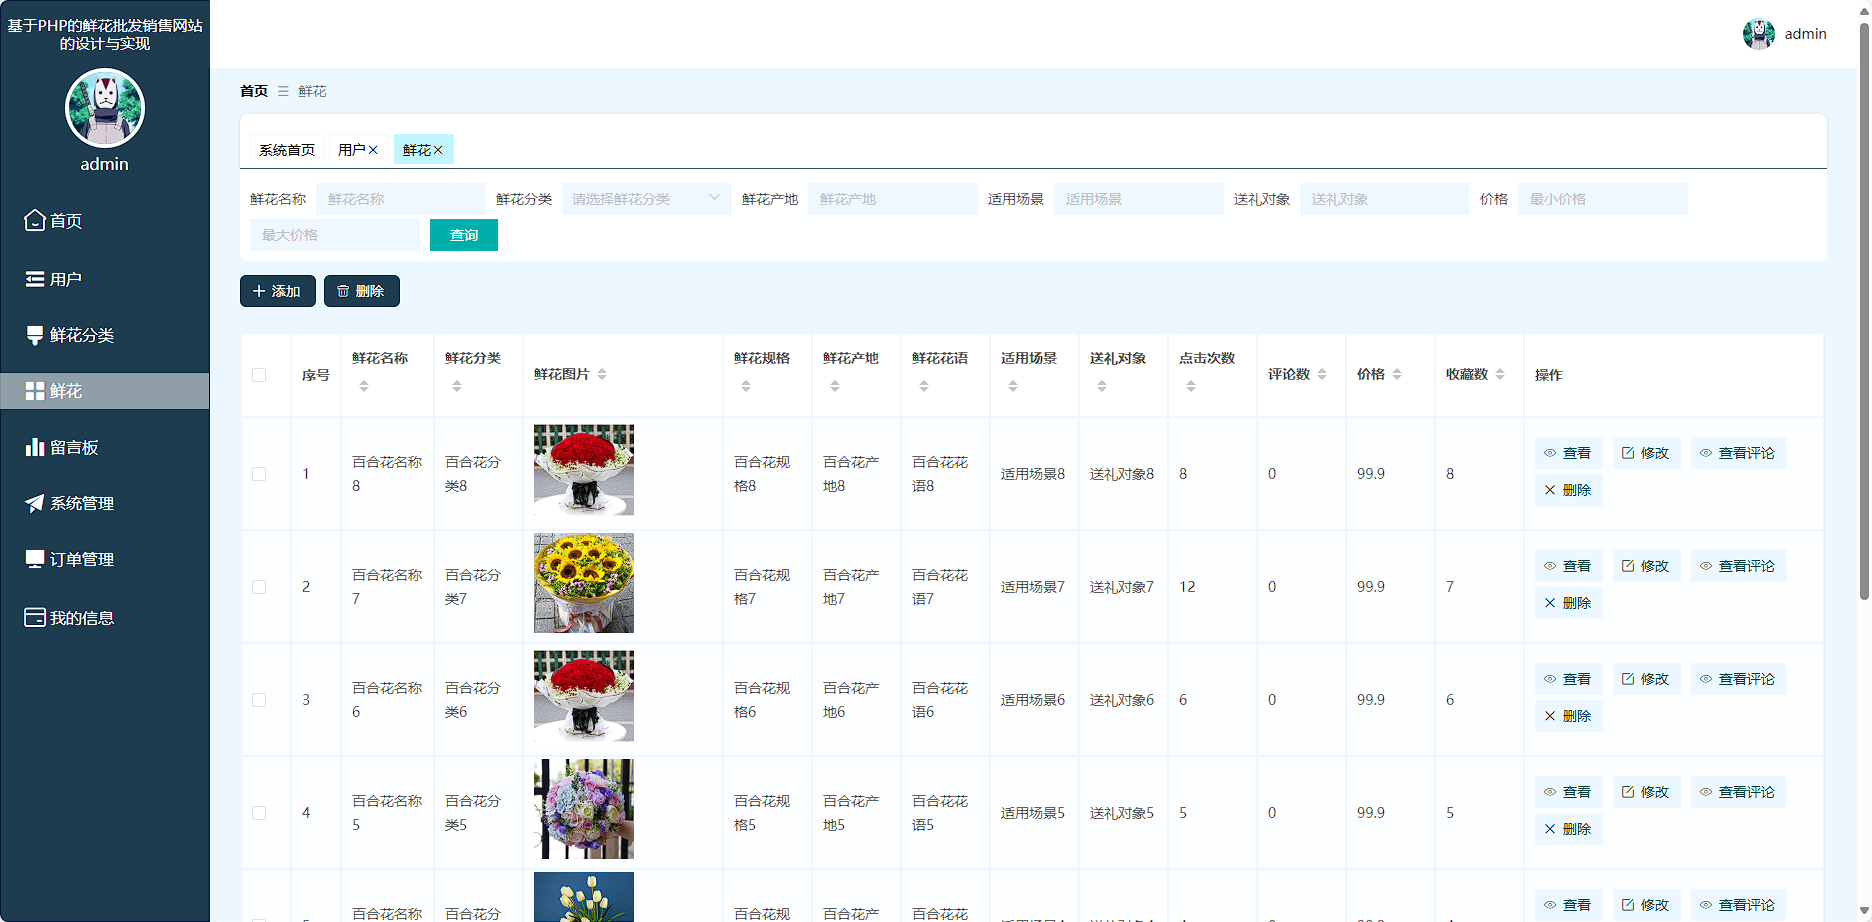Click the 最小价格 input field
This screenshot has height=922, width=1872.
click(1603, 199)
